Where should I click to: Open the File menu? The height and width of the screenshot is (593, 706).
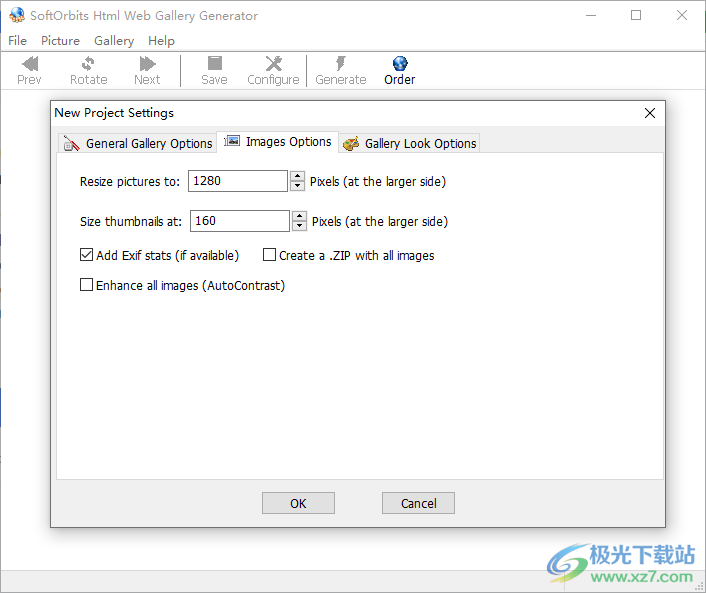pos(18,41)
